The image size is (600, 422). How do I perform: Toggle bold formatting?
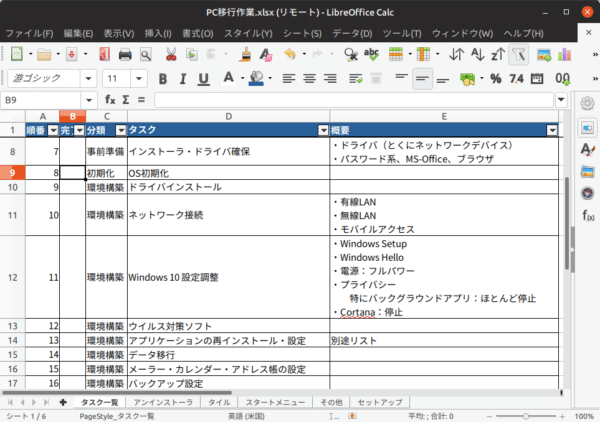click(x=163, y=78)
